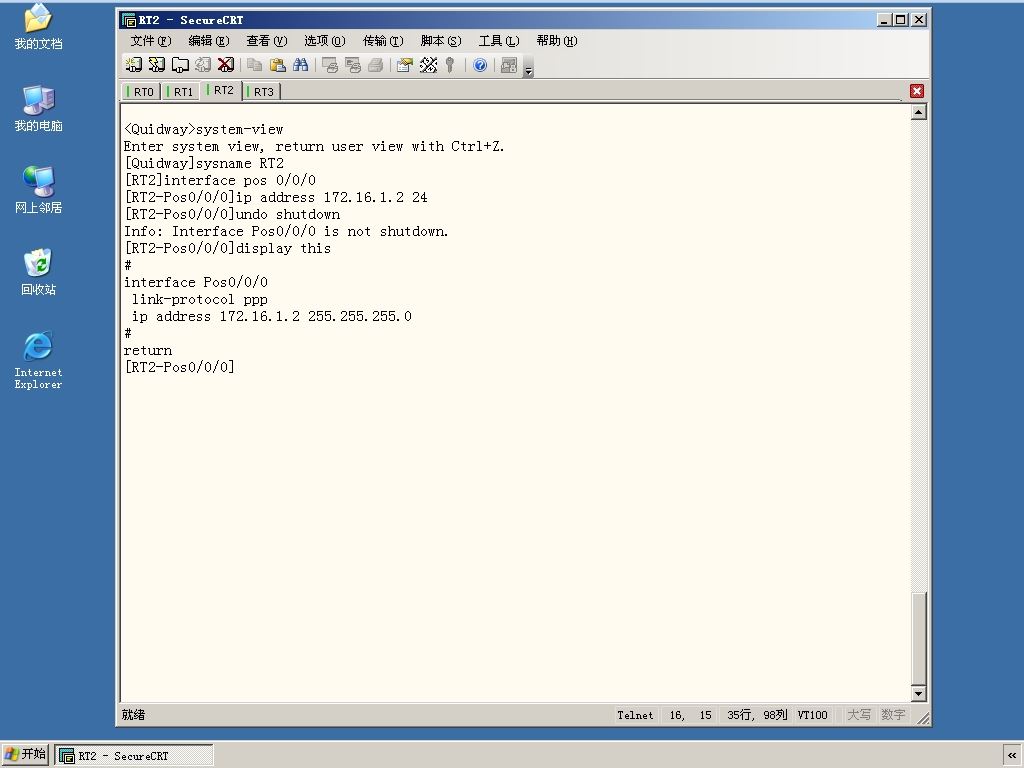1024x768 pixels.
Task: Click the 开始 Start button
Action: click(25, 754)
